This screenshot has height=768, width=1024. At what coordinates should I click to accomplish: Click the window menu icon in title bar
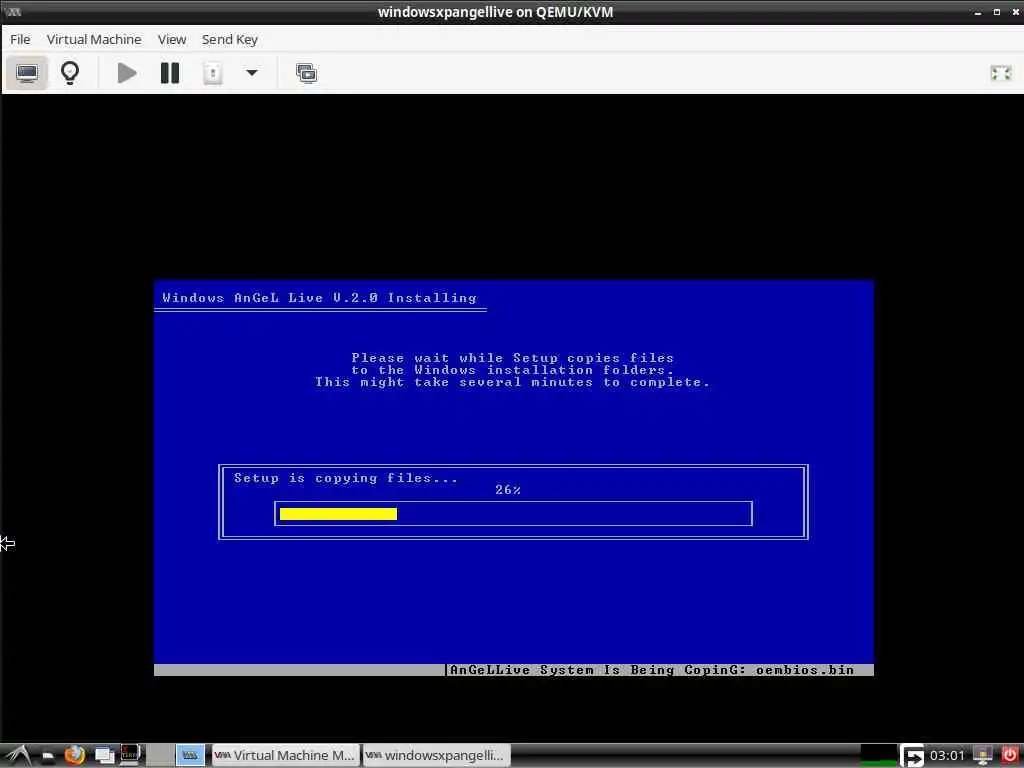point(12,12)
